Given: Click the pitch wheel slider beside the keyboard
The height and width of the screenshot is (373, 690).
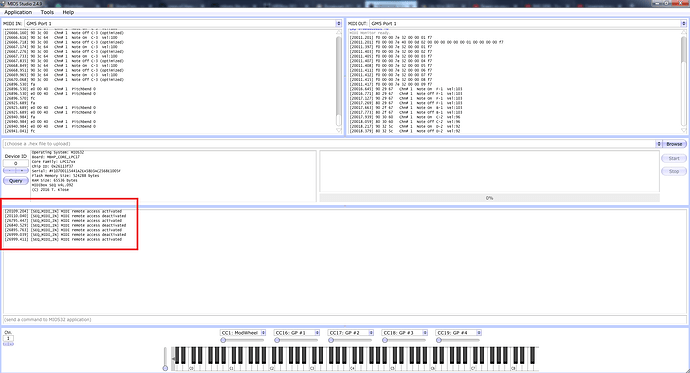Looking at the screenshot, I should click(165, 359).
